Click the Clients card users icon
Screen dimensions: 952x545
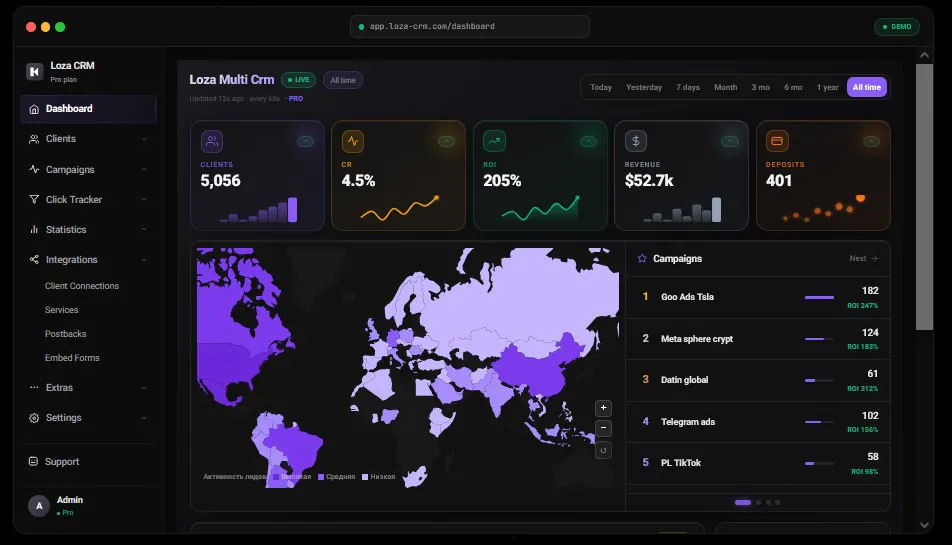click(212, 141)
